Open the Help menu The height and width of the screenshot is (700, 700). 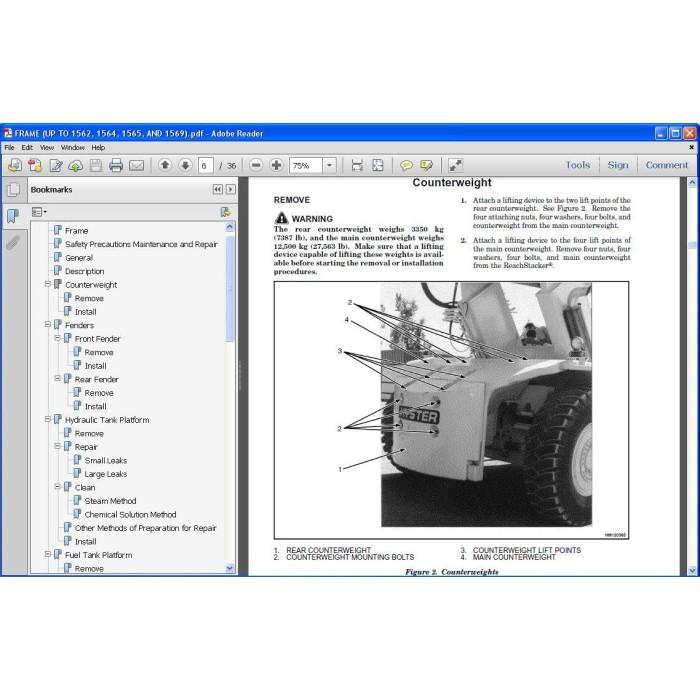pyautogui.click(x=98, y=148)
